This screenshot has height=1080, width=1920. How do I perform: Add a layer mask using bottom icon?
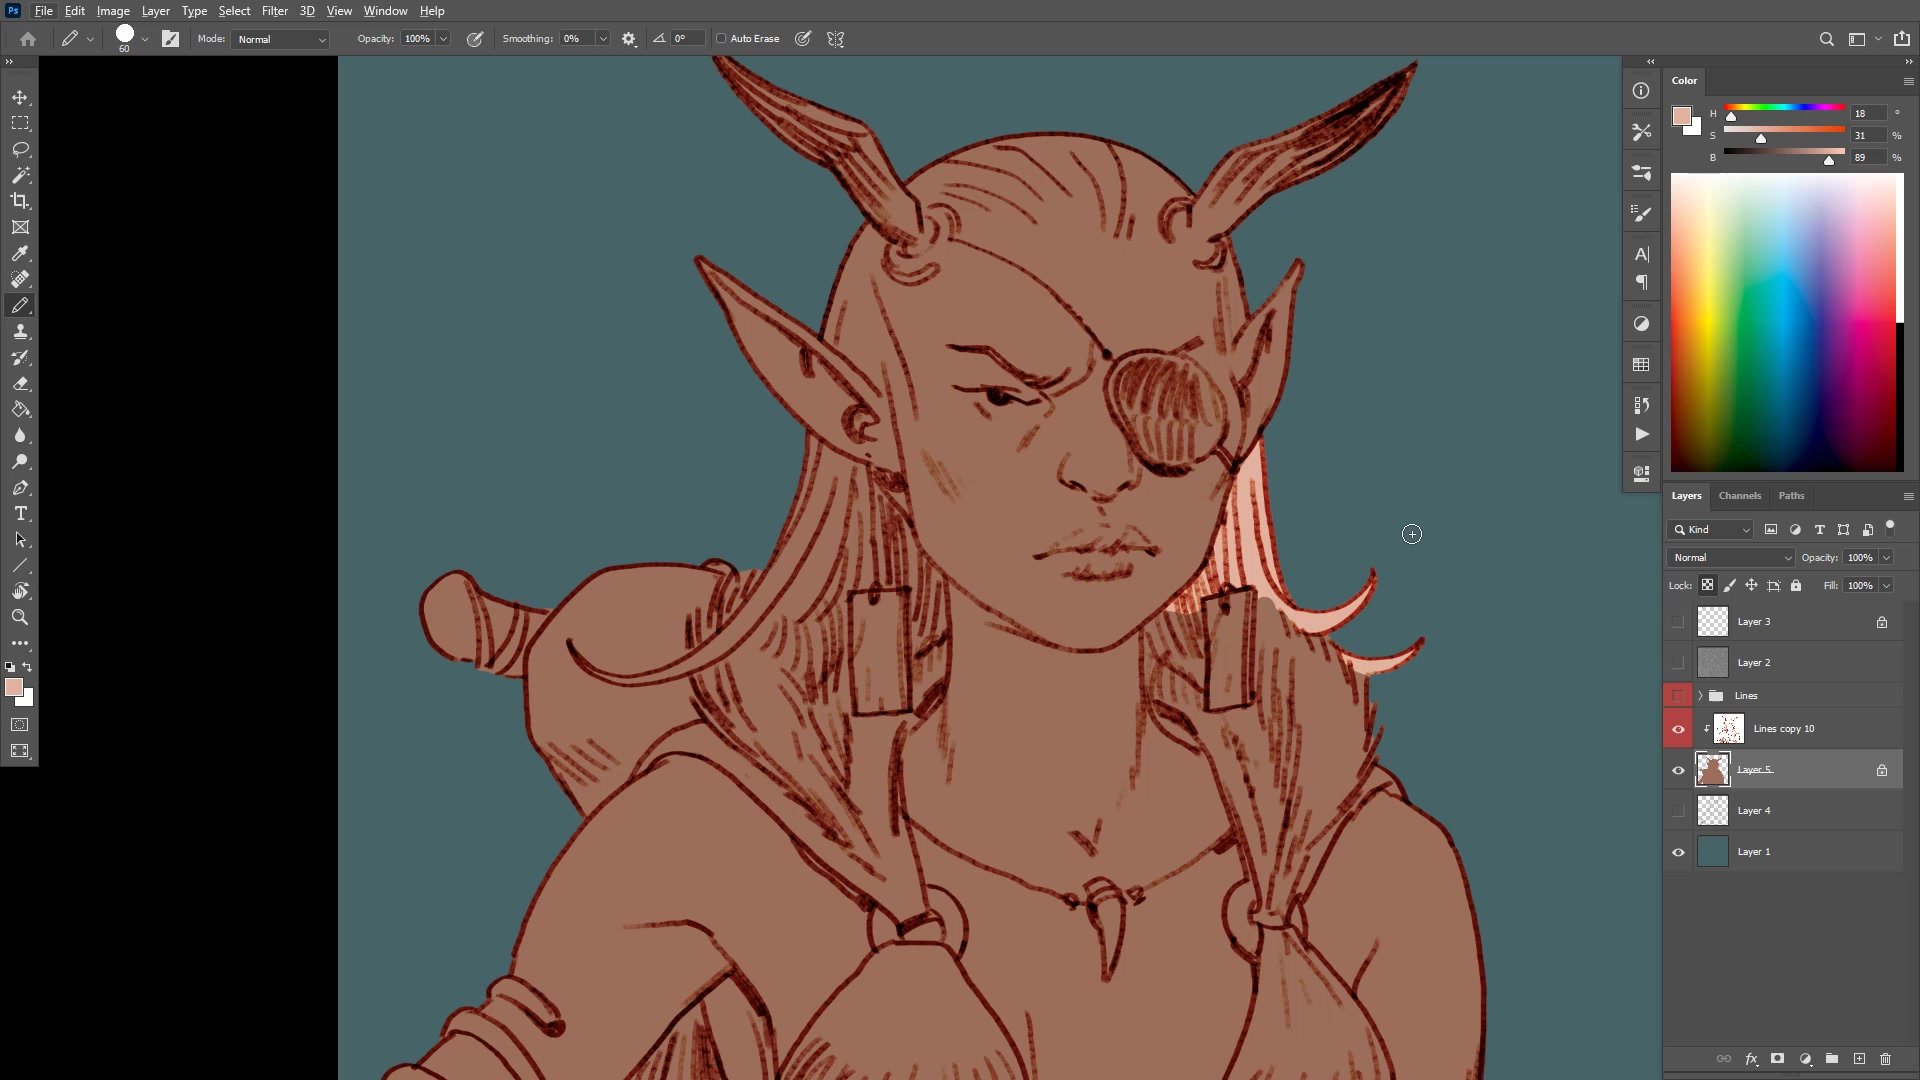(x=1777, y=1059)
